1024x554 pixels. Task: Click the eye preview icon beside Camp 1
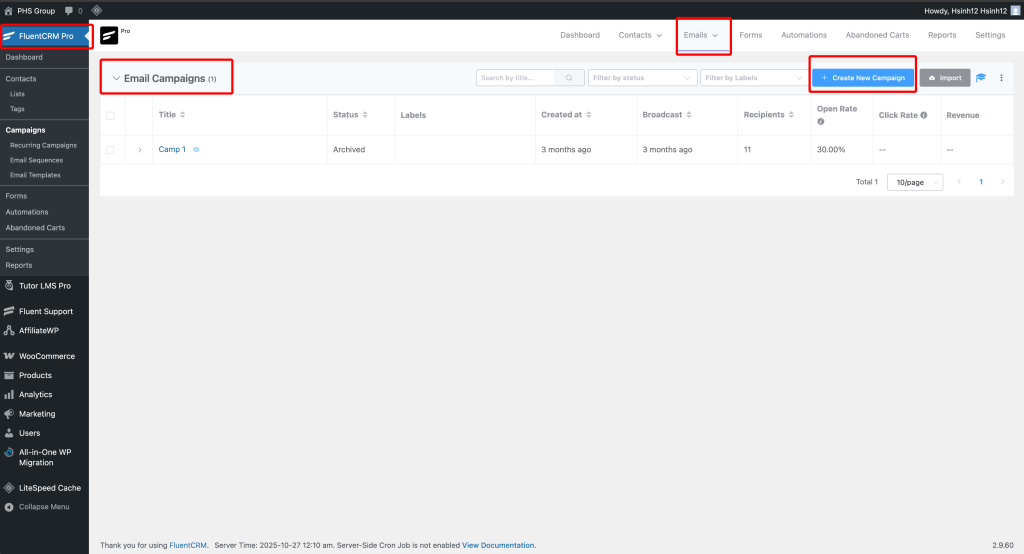click(x=196, y=150)
